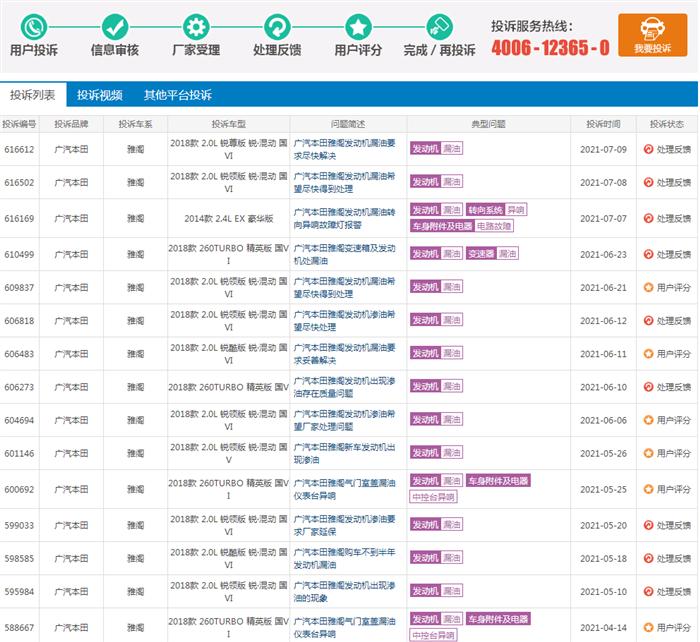Click the 处理反馈 refresh step icon
700x642 pixels.
(x=277, y=27)
